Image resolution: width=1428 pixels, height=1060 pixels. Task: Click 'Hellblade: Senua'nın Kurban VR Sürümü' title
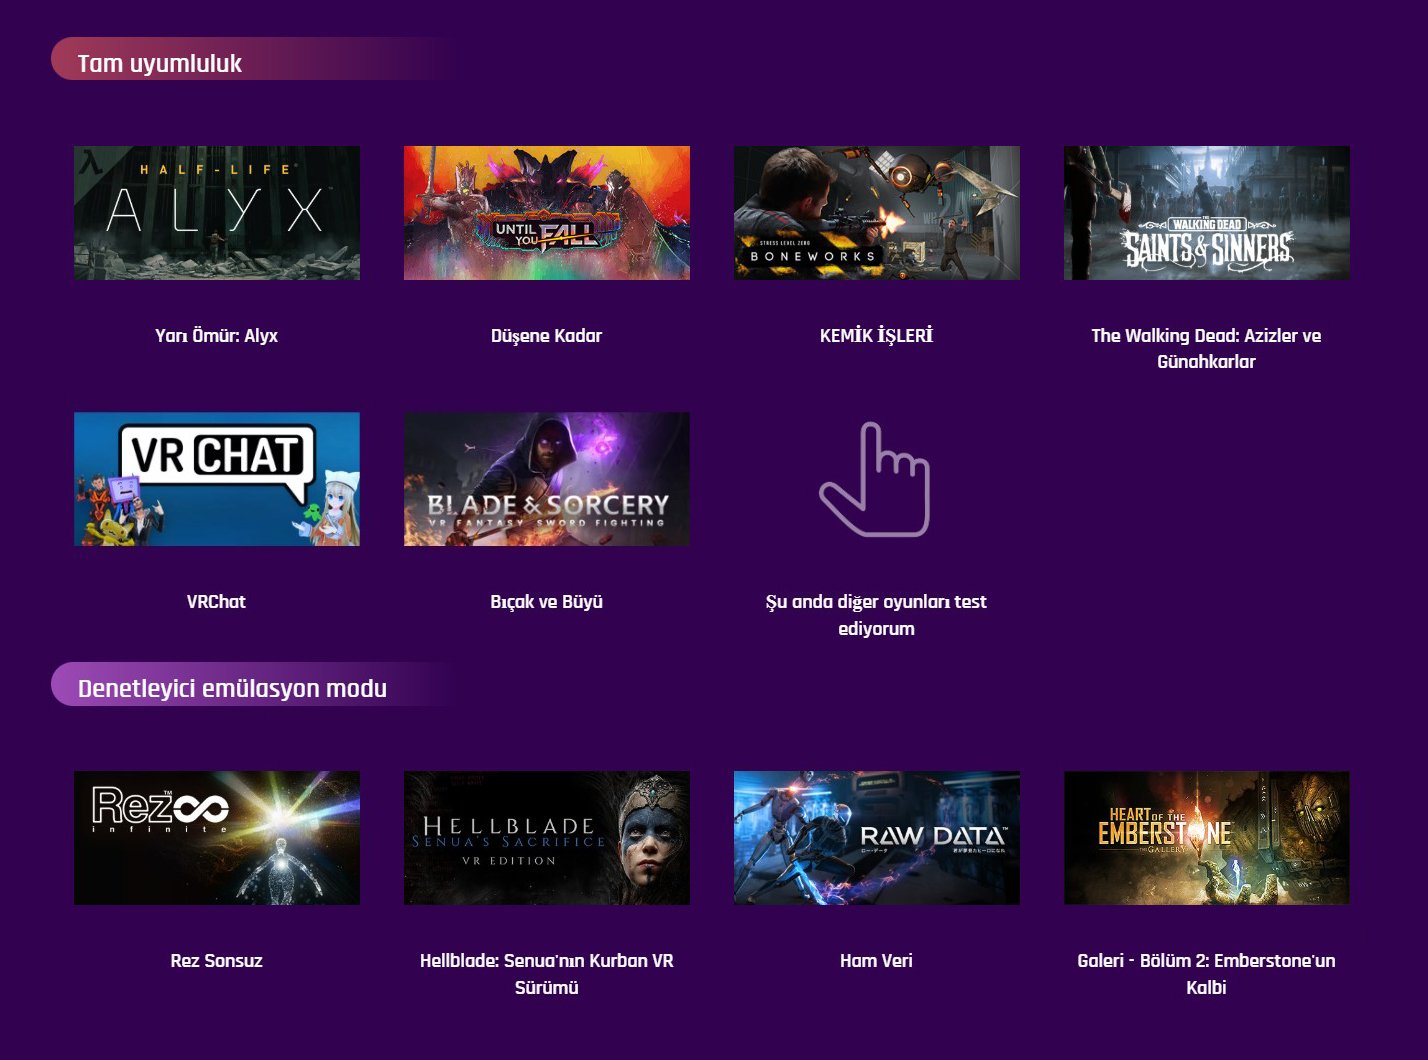pos(547,974)
